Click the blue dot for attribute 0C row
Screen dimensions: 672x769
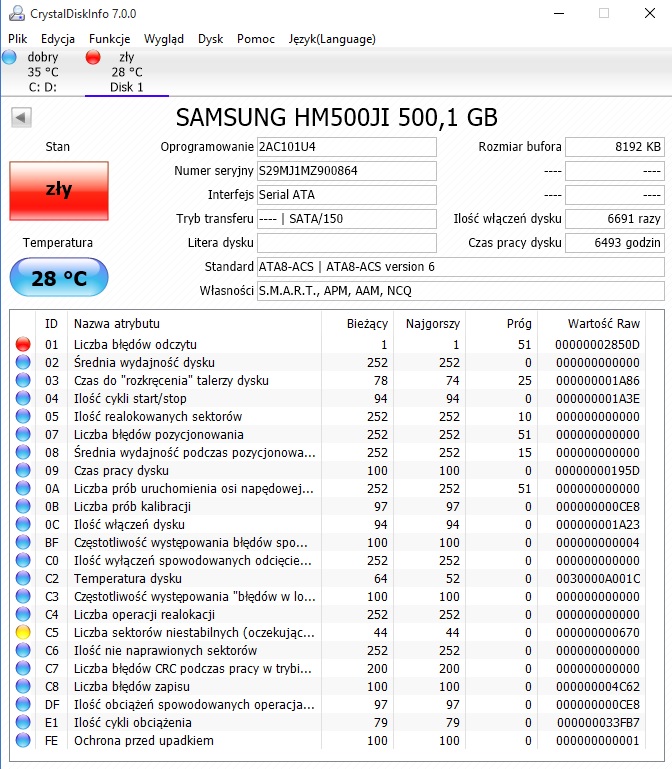click(x=23, y=524)
